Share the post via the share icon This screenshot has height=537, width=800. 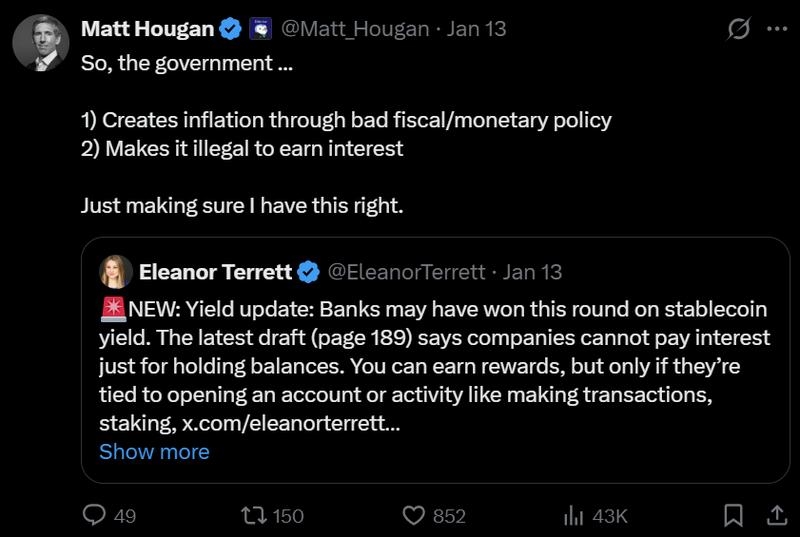click(775, 515)
